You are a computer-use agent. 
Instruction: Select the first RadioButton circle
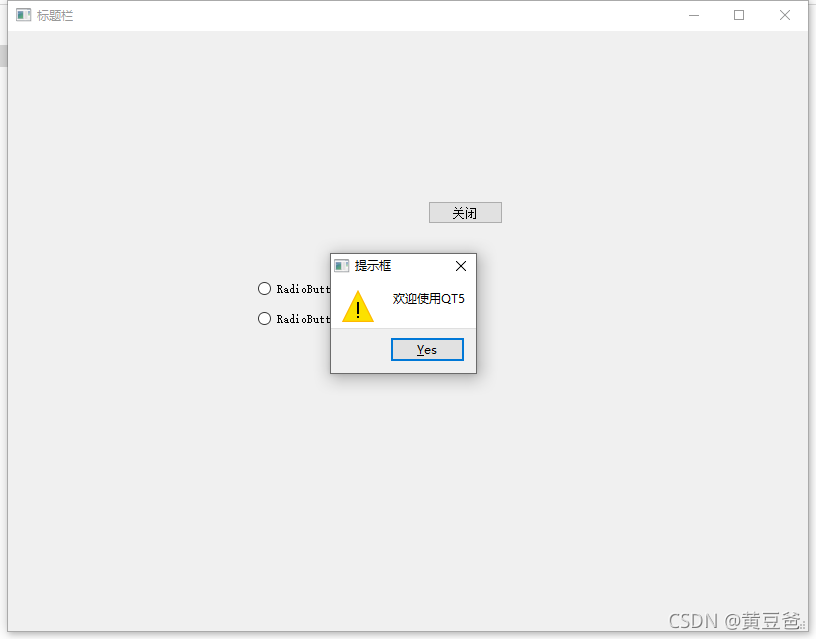264,288
